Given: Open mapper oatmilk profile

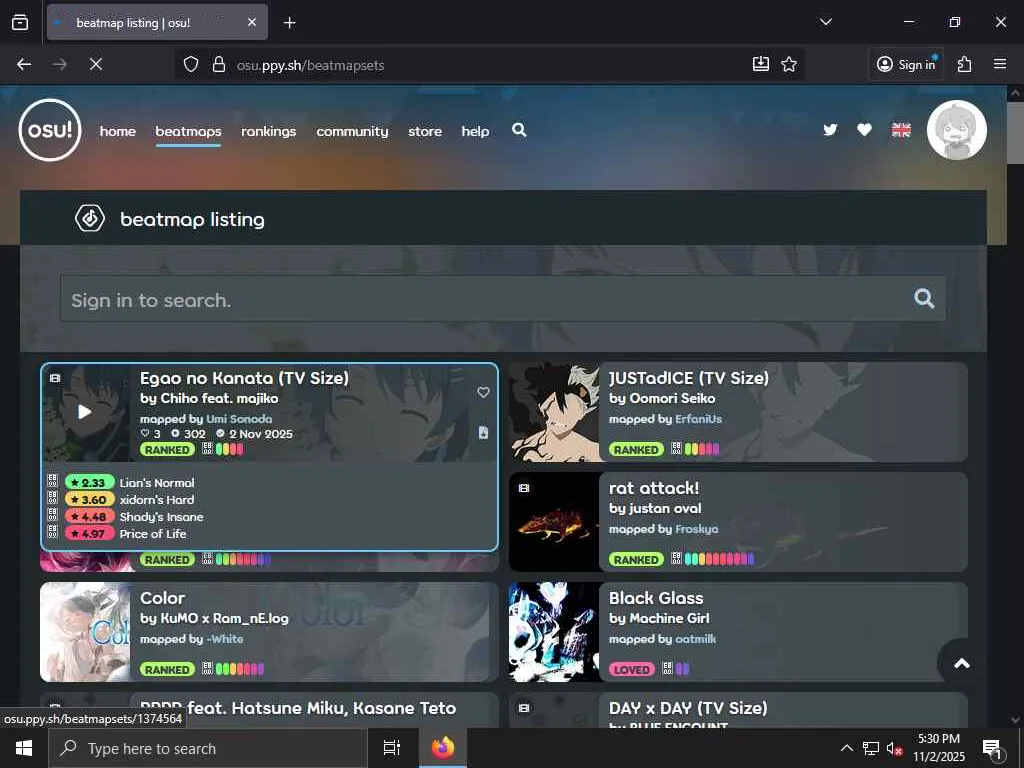Looking at the screenshot, I should 696,639.
